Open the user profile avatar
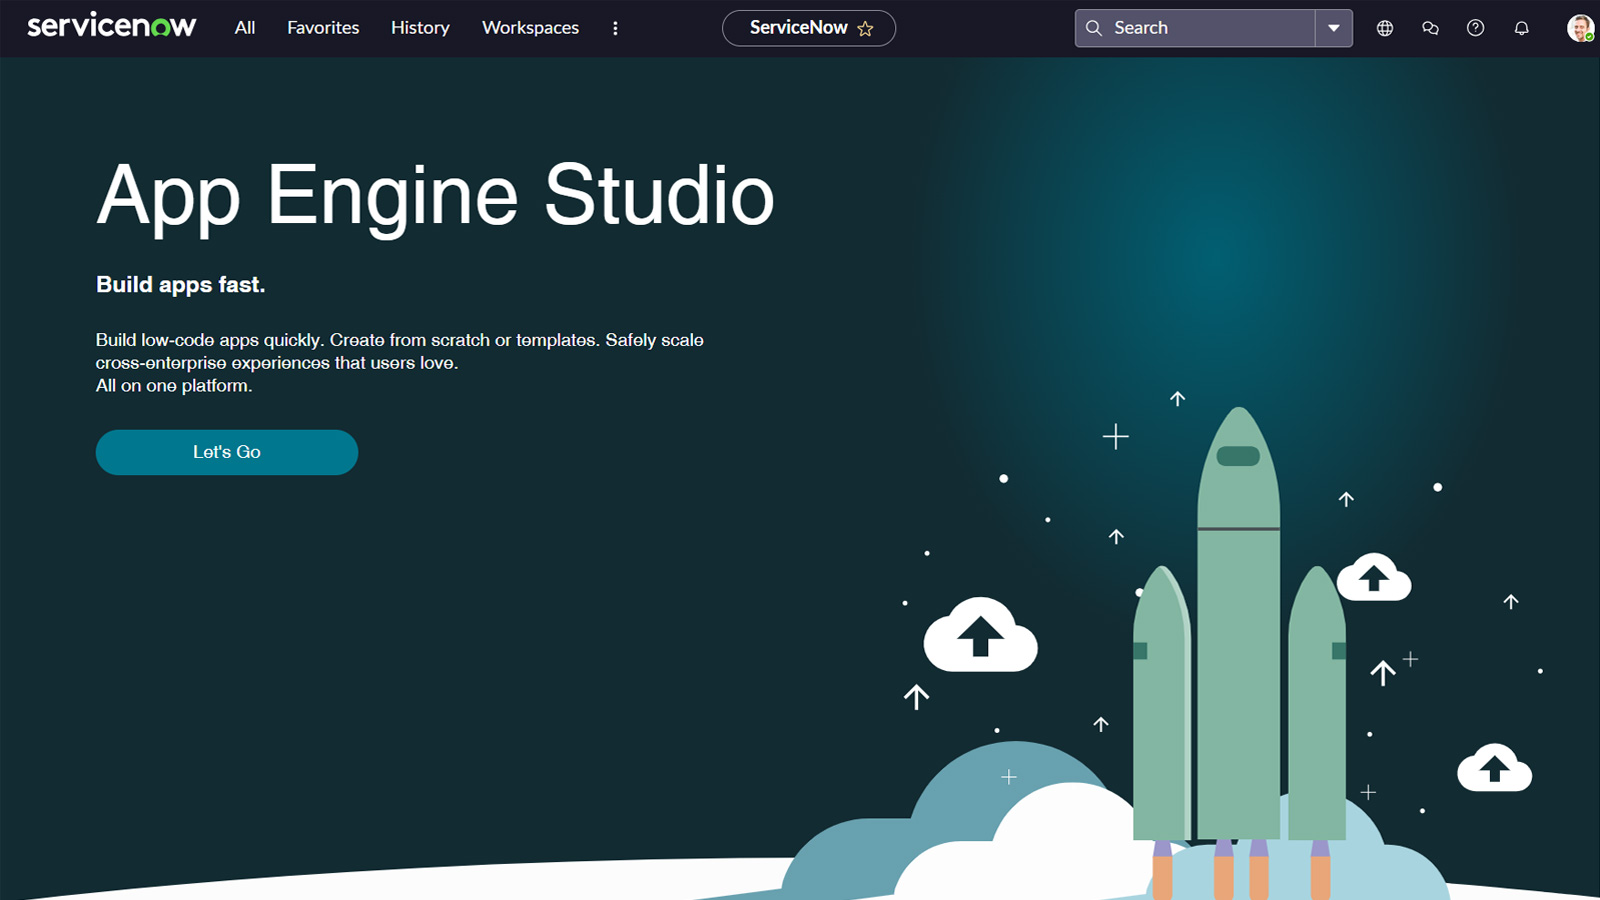The image size is (1600, 900). pos(1580,28)
